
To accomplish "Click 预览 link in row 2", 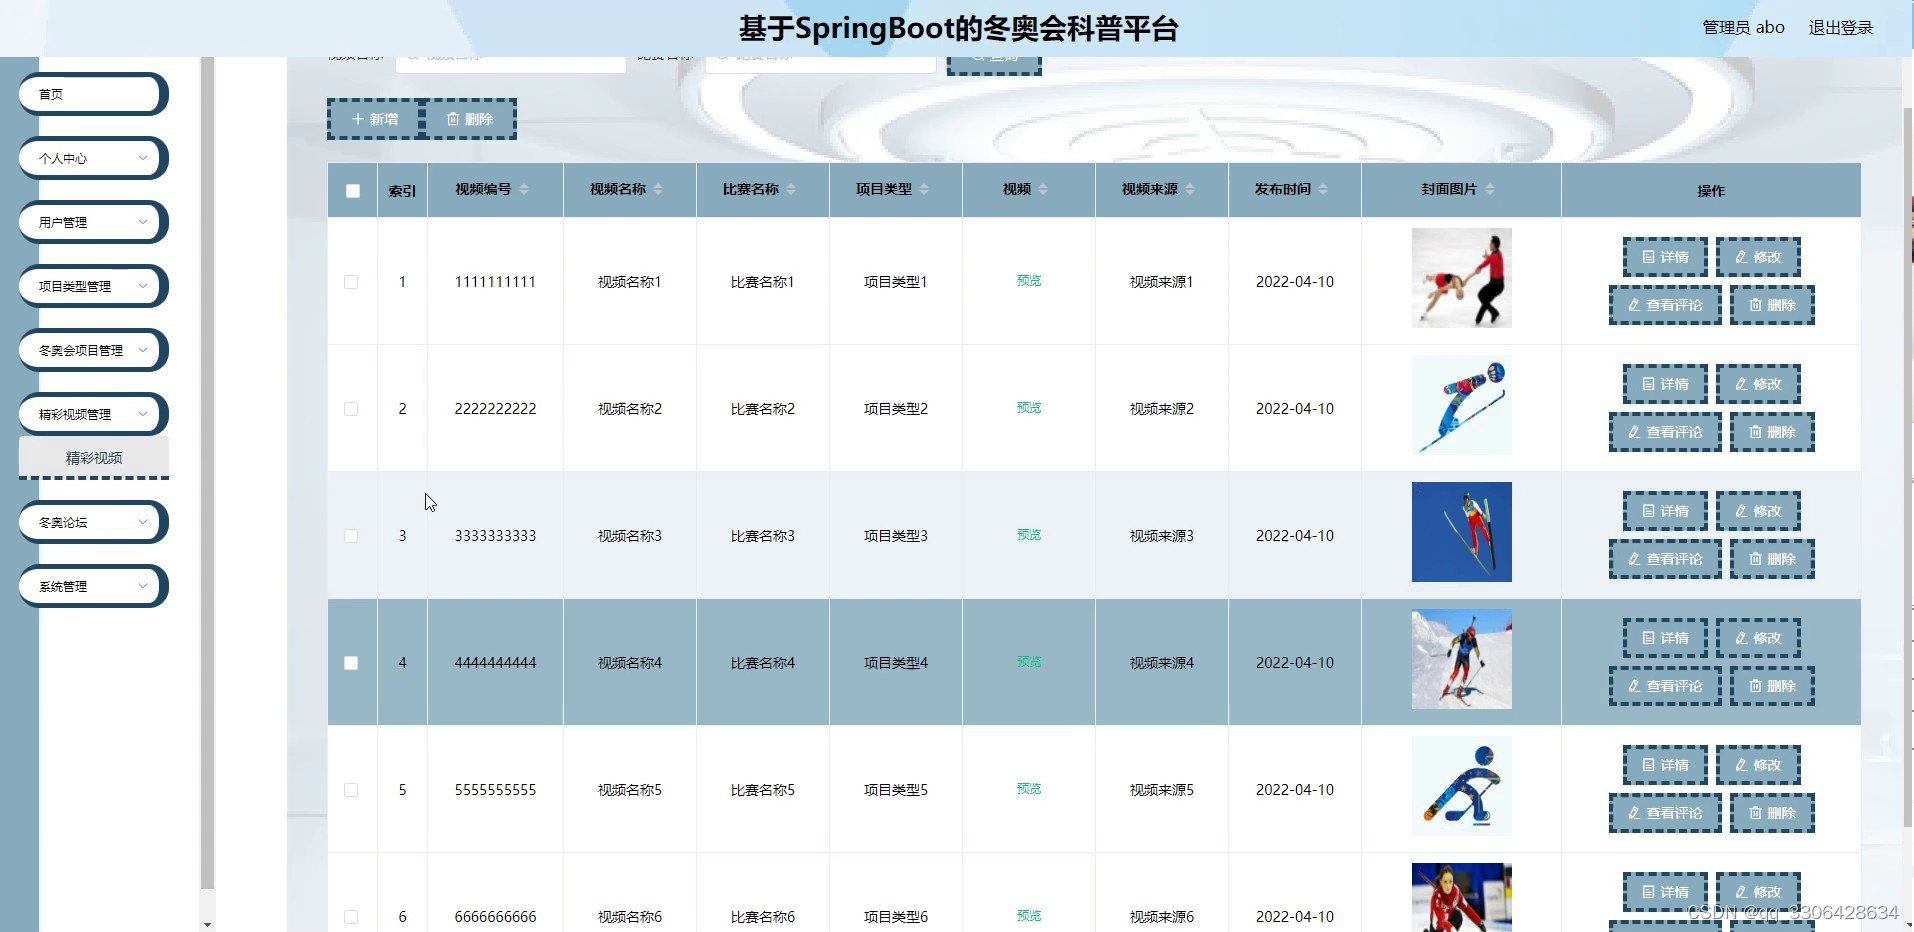I will tap(1029, 408).
